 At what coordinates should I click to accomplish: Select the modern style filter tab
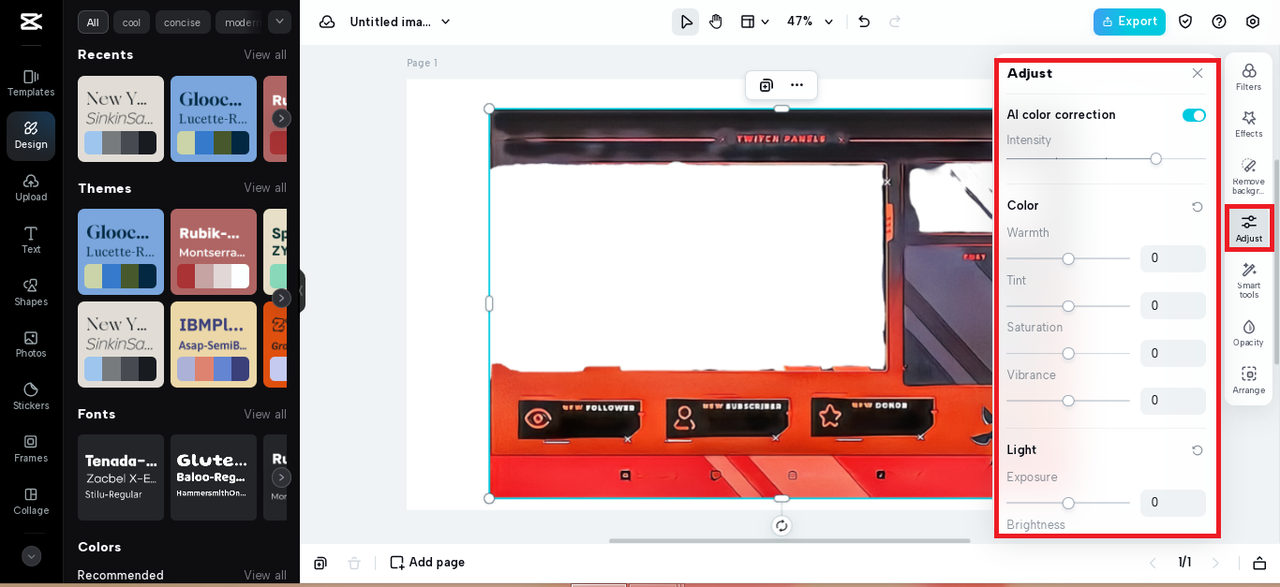click(239, 22)
